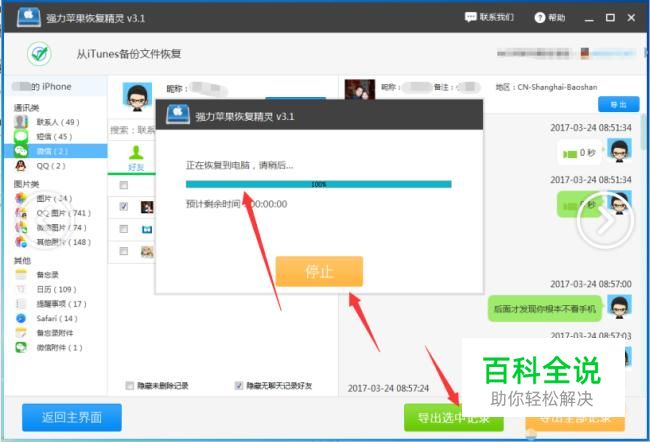Screen dimensions: 650x442
Task: Click the message 后面才发现你根本不看手机
Action: pos(545,309)
